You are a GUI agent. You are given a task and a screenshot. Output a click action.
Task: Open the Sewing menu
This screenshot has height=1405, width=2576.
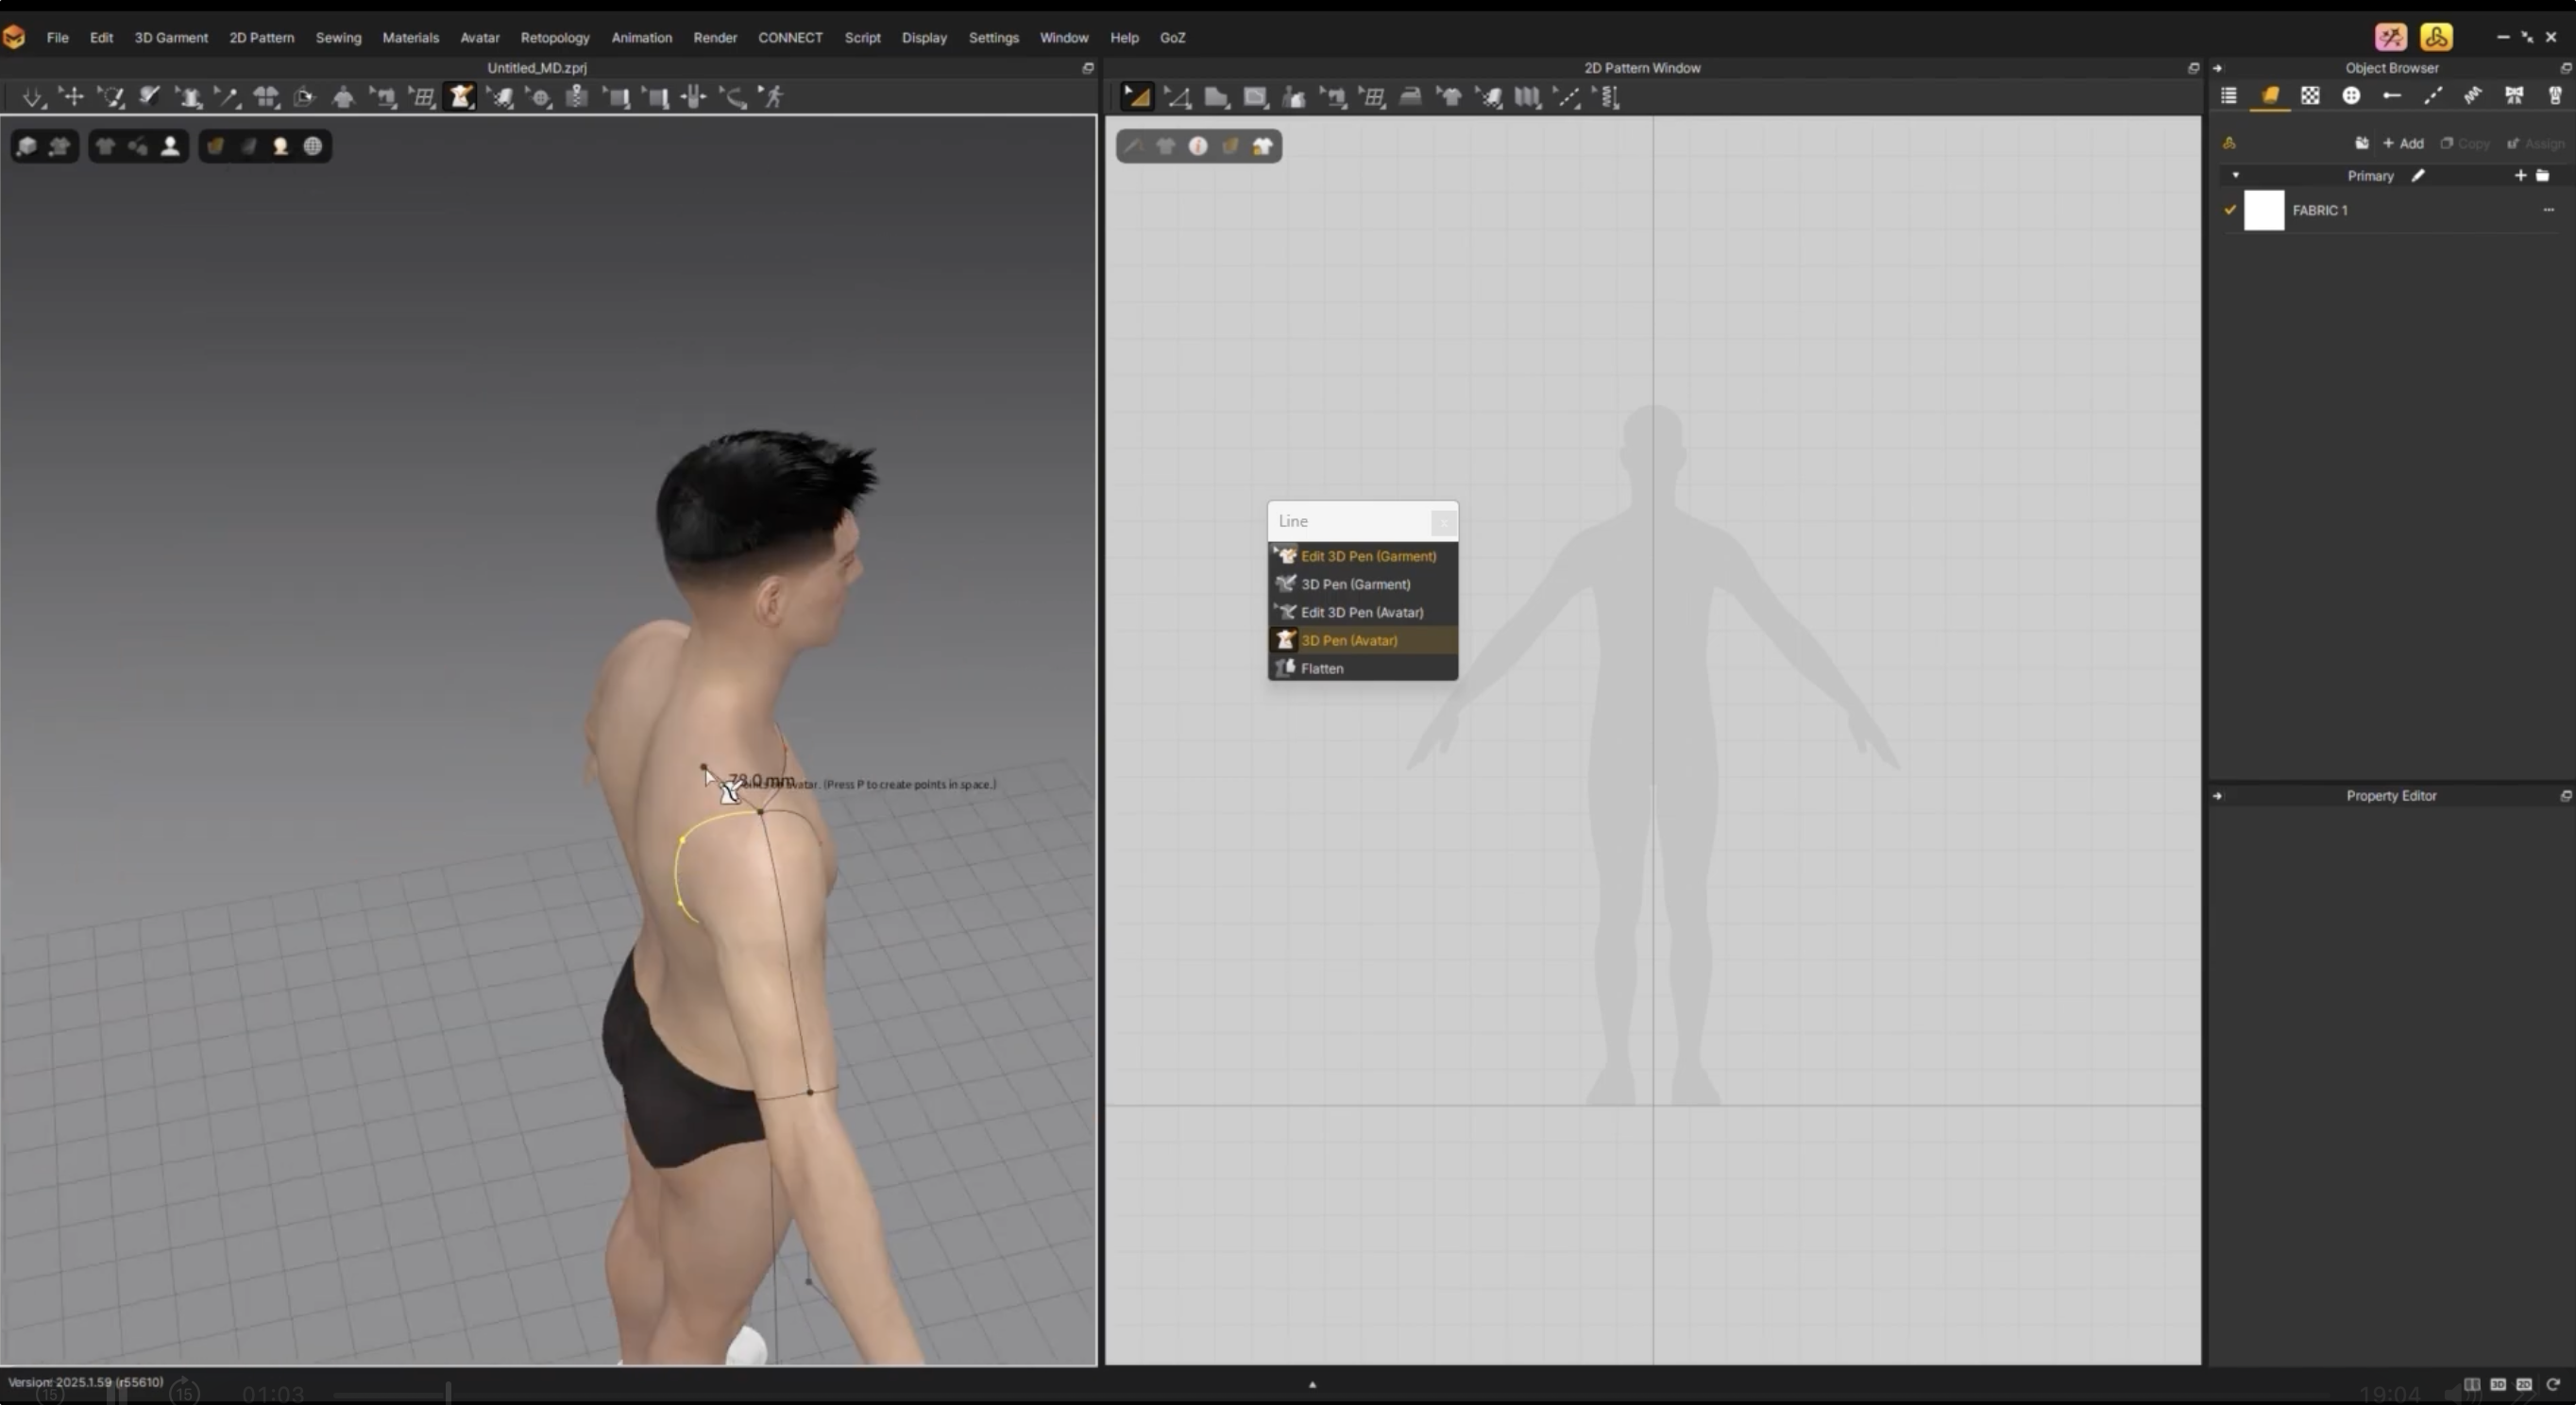pyautogui.click(x=338, y=37)
